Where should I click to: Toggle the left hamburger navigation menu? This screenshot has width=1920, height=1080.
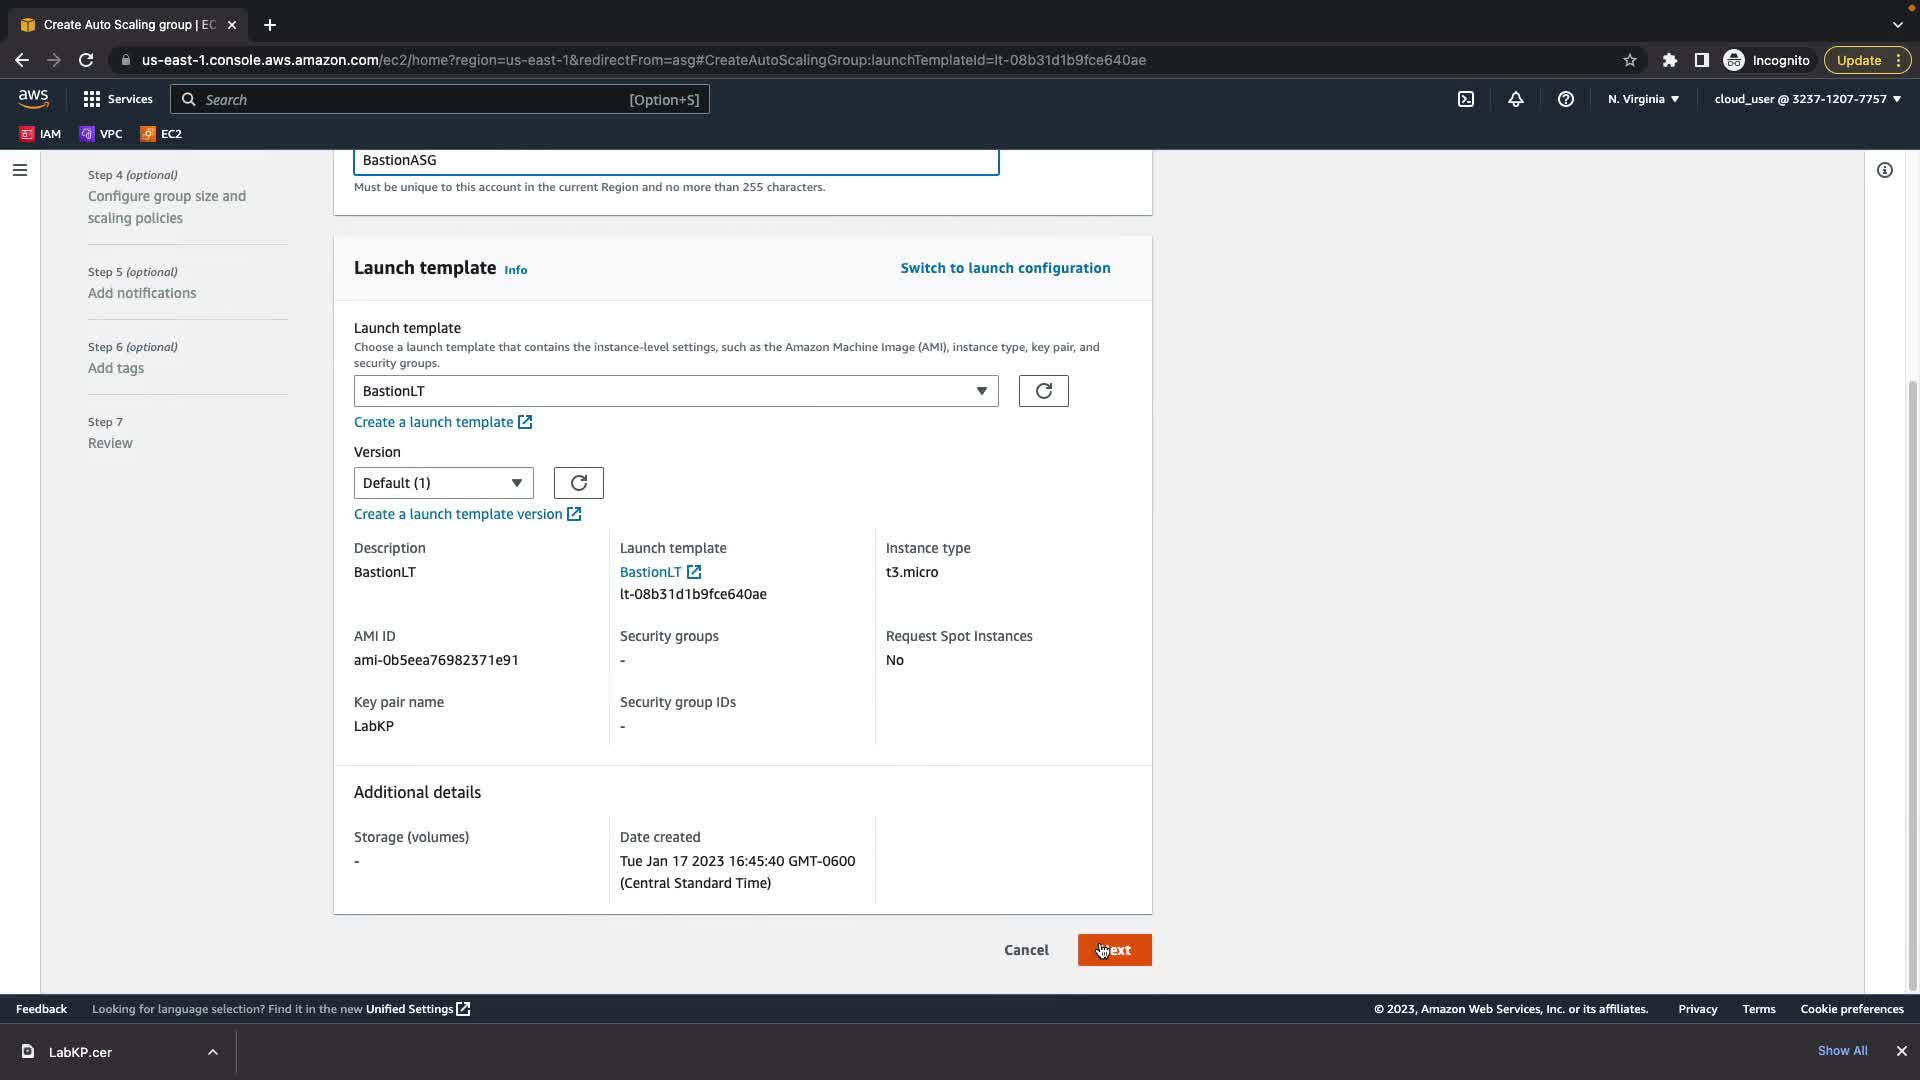tap(19, 170)
